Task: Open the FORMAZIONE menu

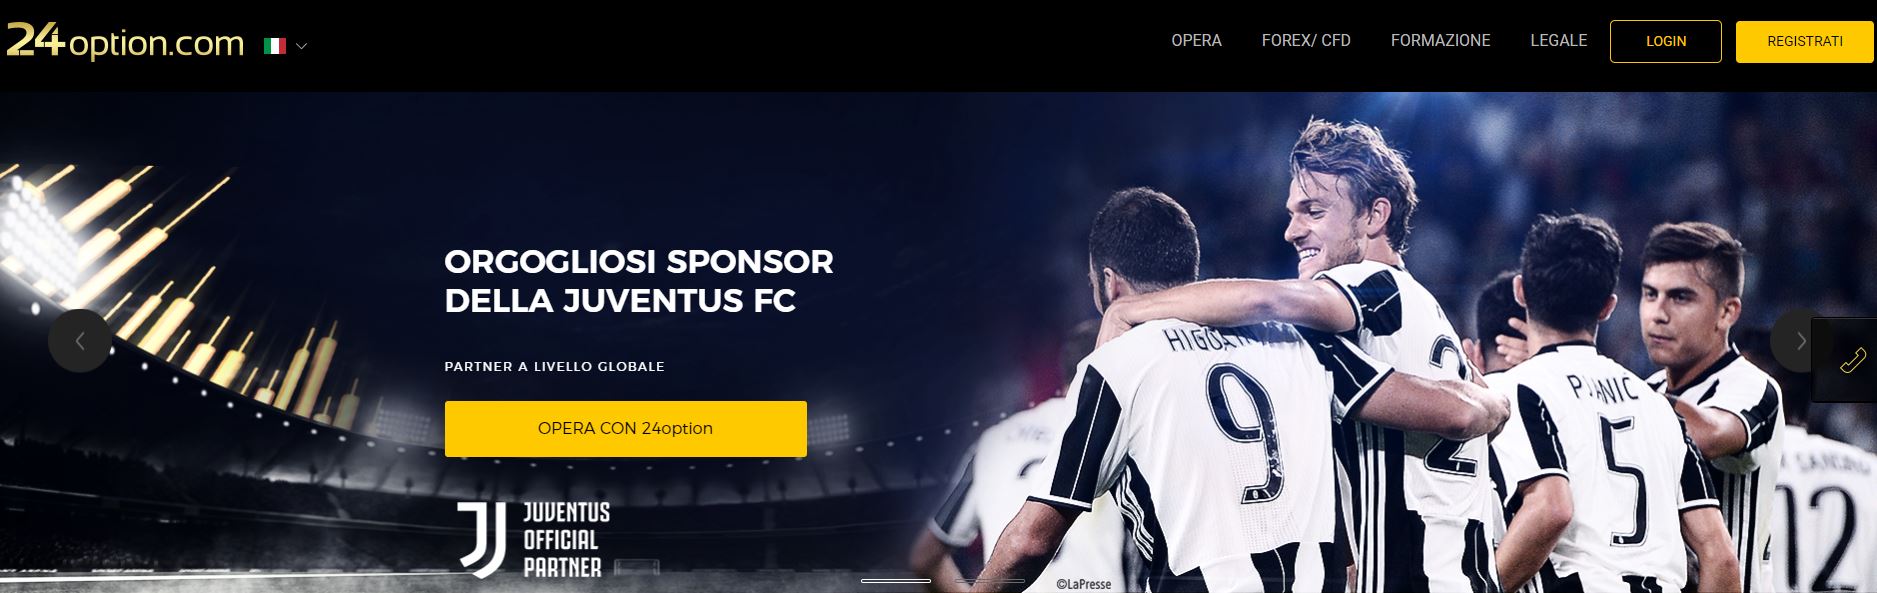Action: click(1440, 41)
